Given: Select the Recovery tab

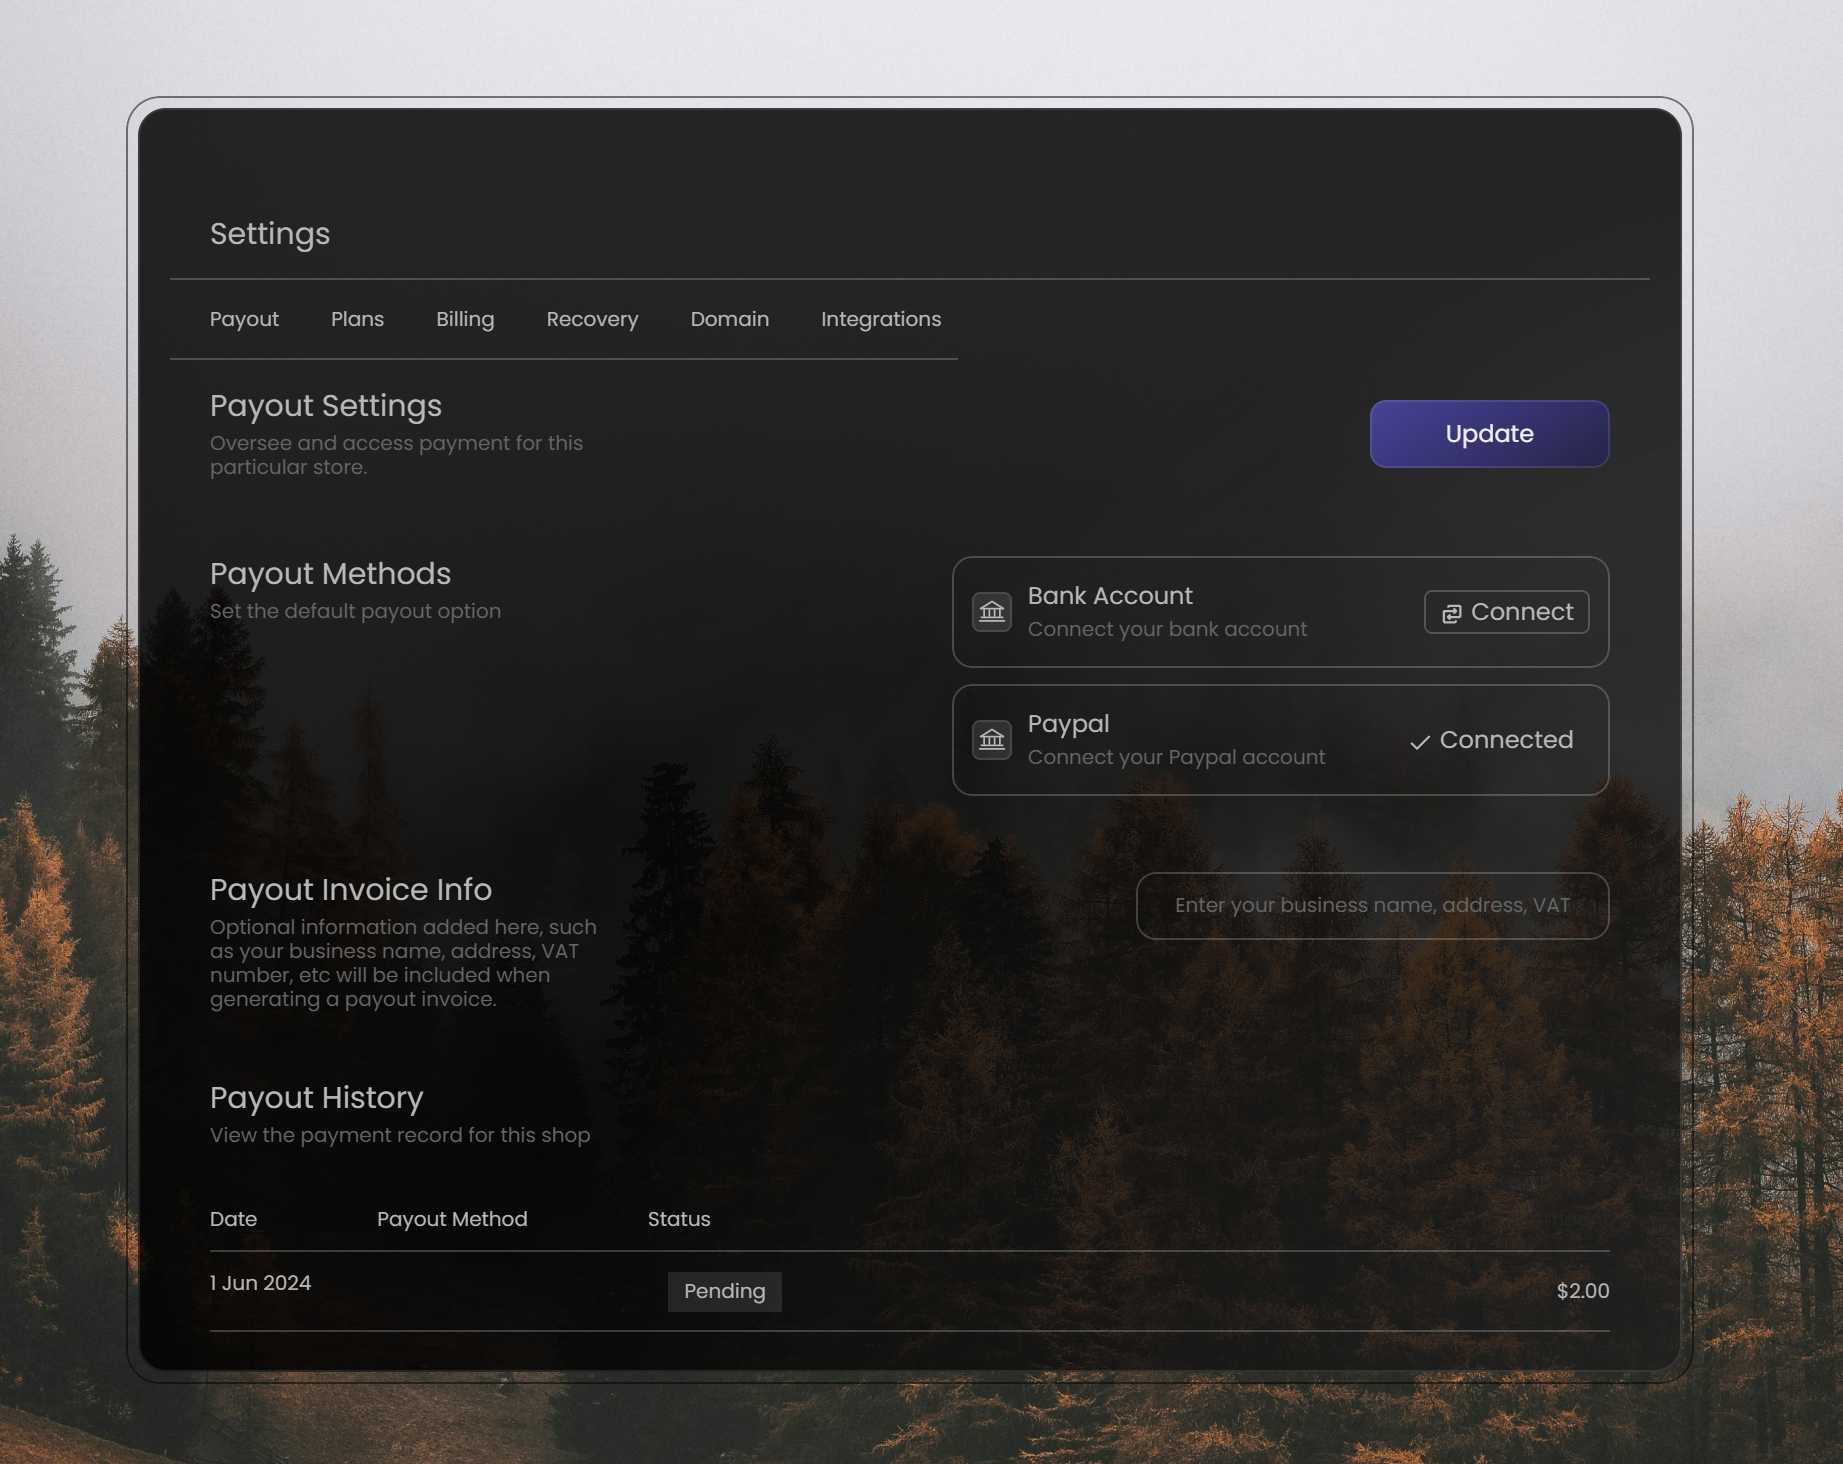Looking at the screenshot, I should pyautogui.click(x=592, y=319).
